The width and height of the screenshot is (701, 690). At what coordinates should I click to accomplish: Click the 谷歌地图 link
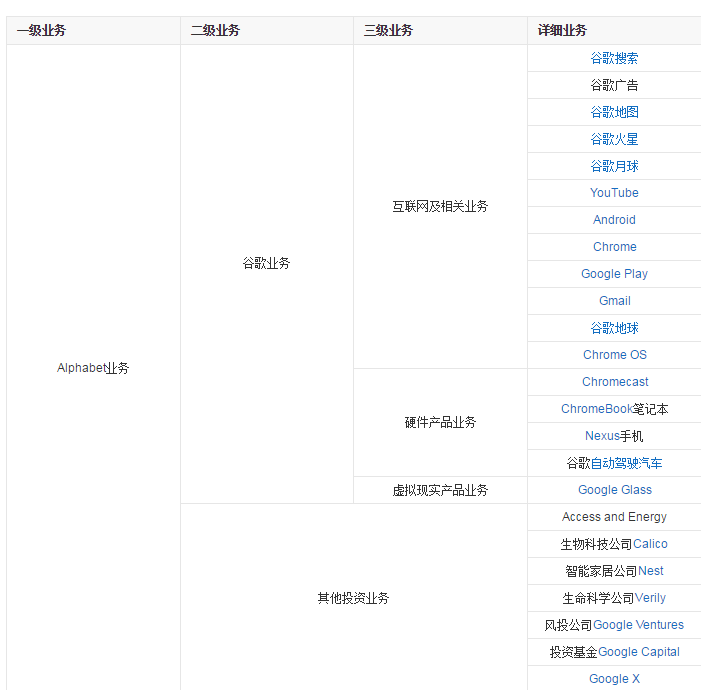coord(614,112)
